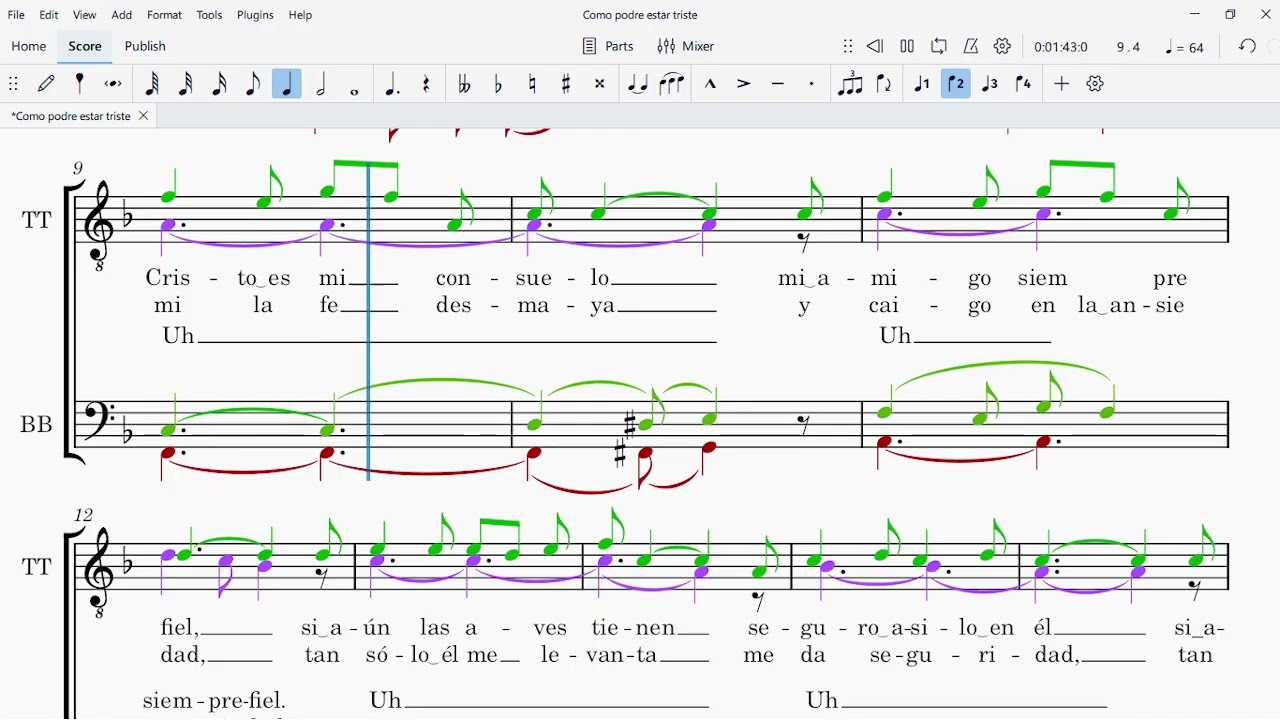Image resolution: width=1280 pixels, height=720 pixels.
Task: Toggle note input mode pencil
Action: point(47,85)
